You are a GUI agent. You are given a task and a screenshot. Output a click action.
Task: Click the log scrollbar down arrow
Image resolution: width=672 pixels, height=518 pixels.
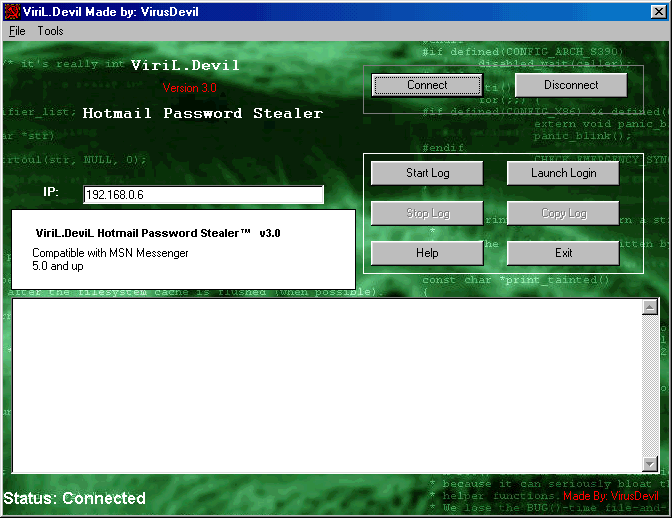(x=650, y=463)
